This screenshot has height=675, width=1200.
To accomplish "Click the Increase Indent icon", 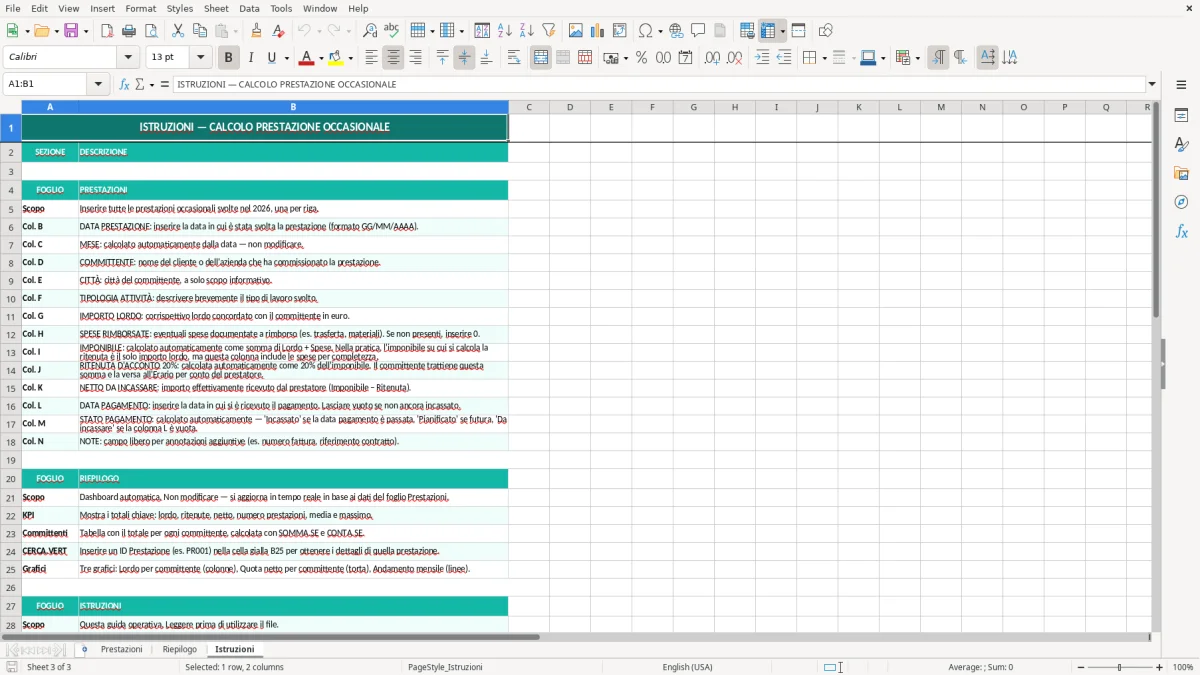I will click(762, 58).
